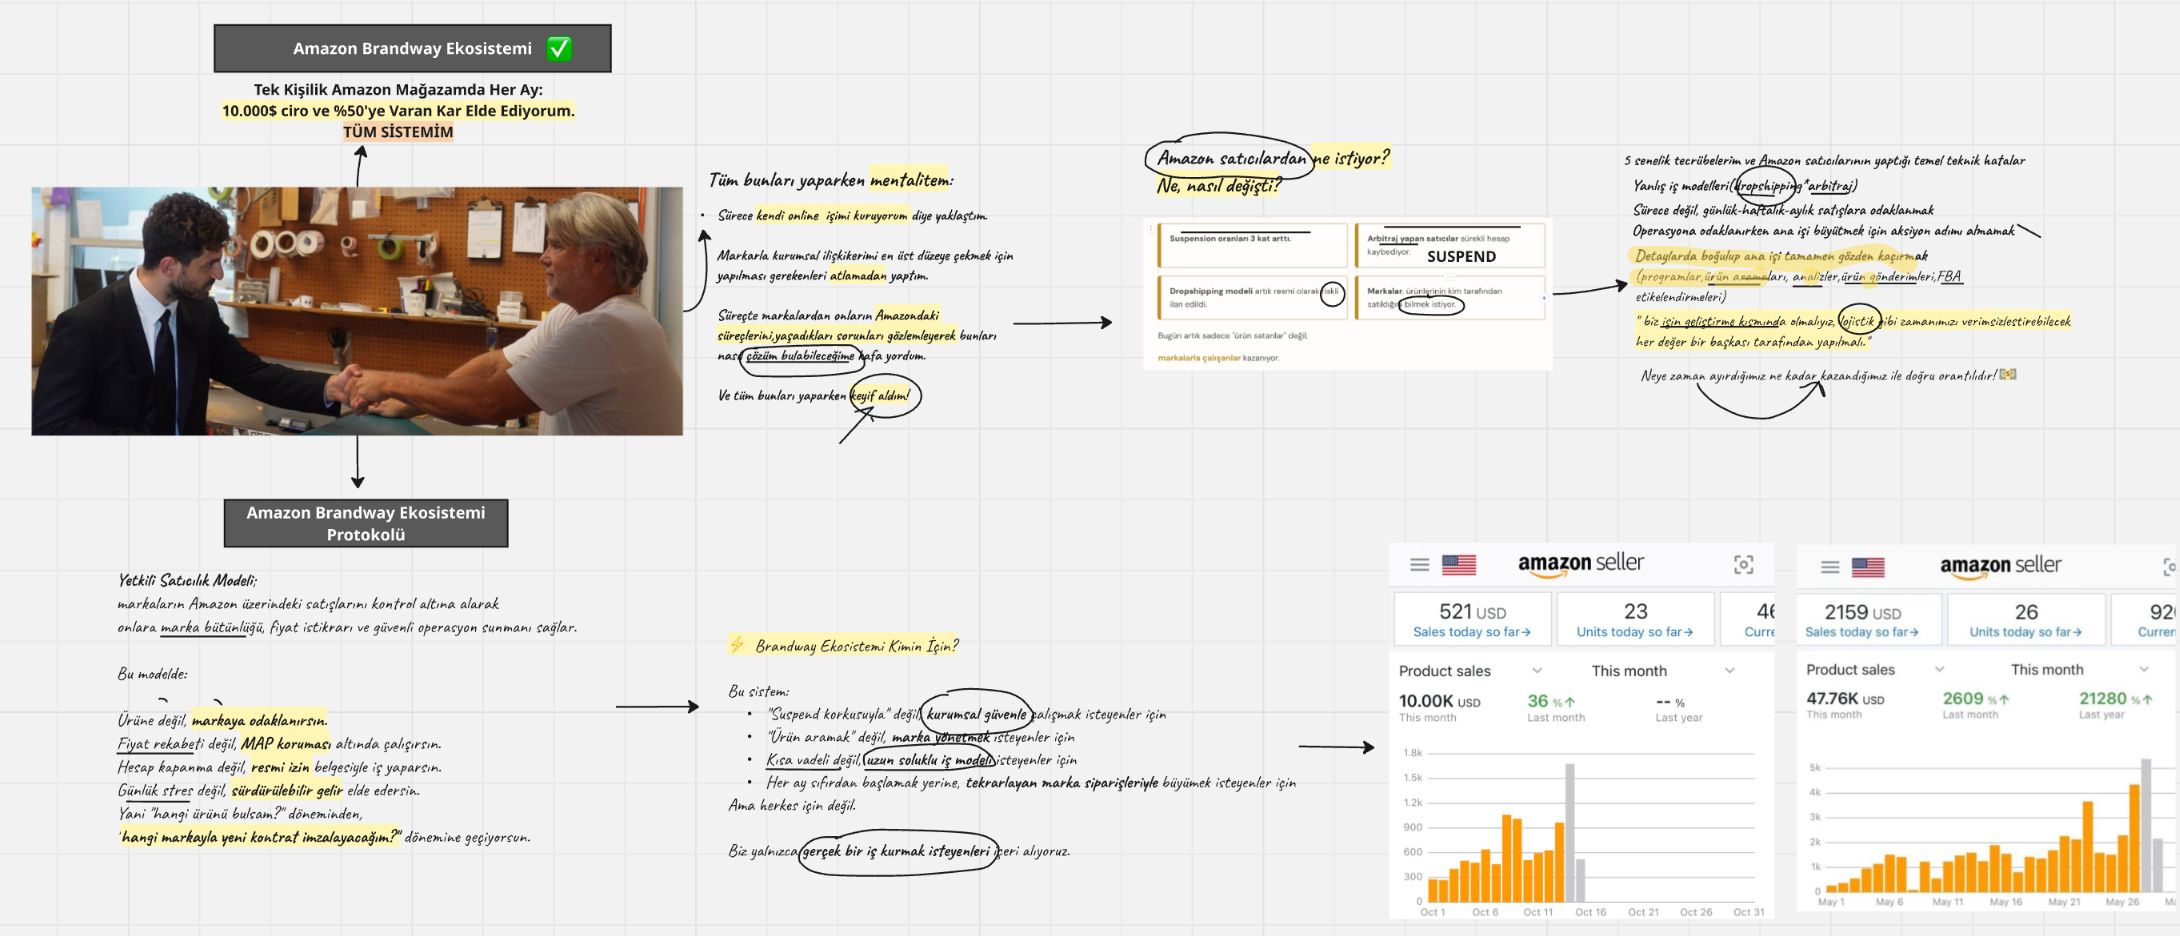Open 'Sales today so far' link under 521 USD
Viewport: 2180px width, 936px height.
click(x=1471, y=632)
